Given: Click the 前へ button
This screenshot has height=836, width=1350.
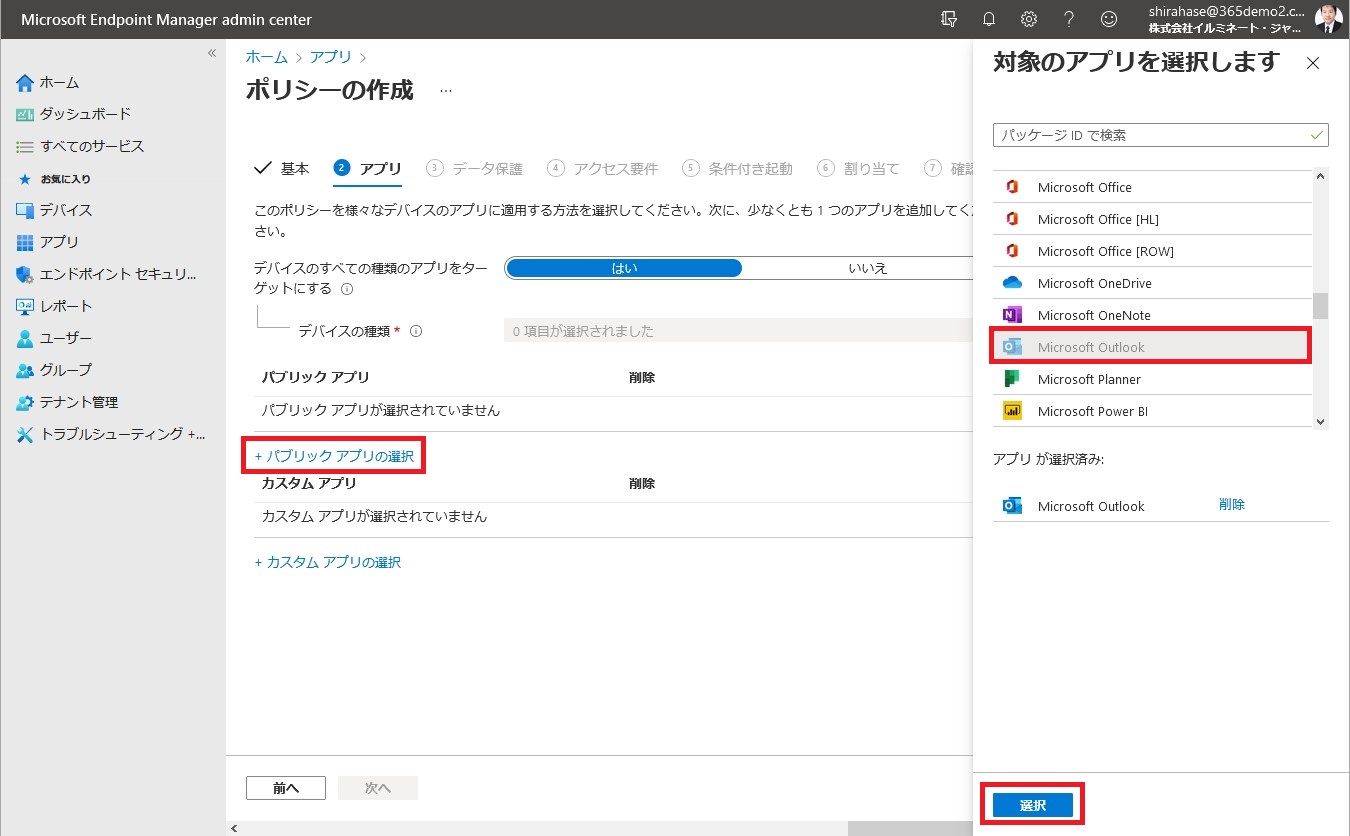Looking at the screenshot, I should click(x=286, y=788).
